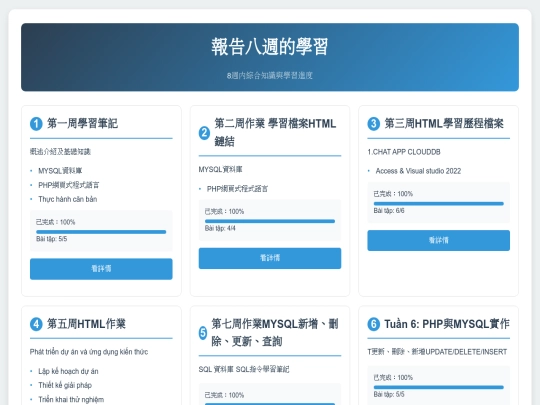Image resolution: width=540 pixels, height=405 pixels.
Task: Click PHP bullet item in card 1
Action: (x=69, y=185)
